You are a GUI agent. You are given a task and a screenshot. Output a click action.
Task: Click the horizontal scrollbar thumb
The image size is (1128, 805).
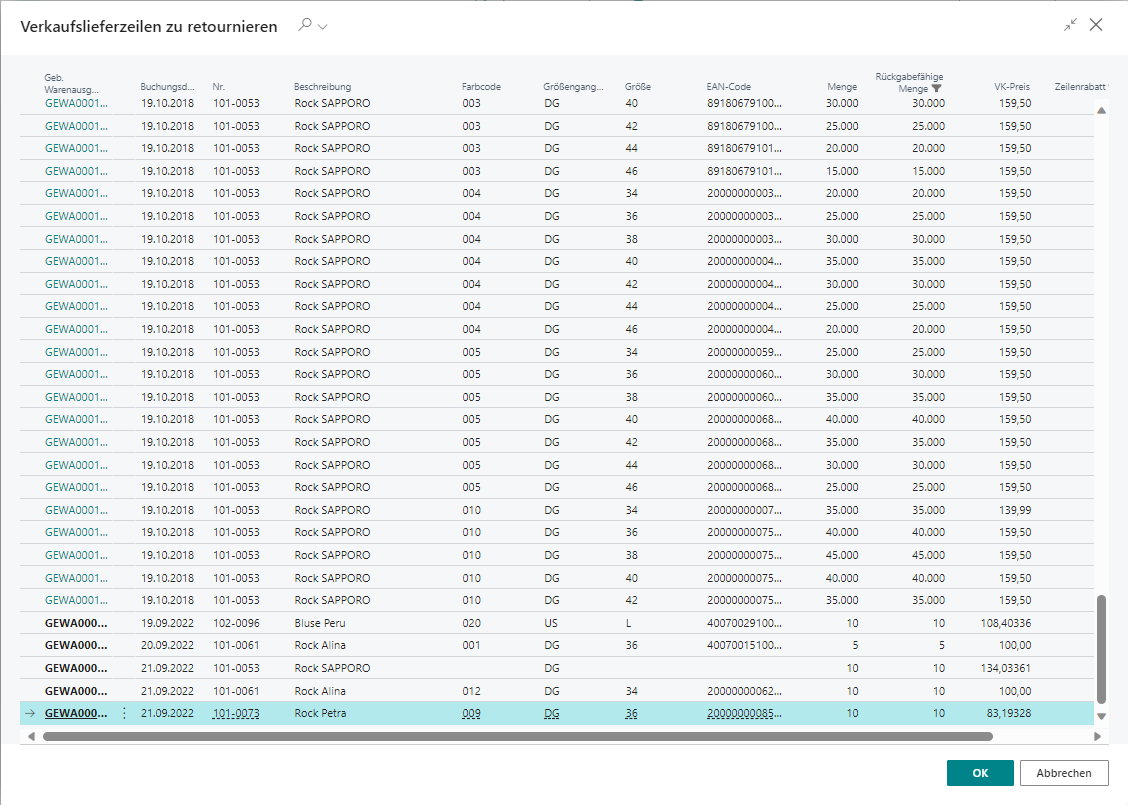(x=517, y=736)
